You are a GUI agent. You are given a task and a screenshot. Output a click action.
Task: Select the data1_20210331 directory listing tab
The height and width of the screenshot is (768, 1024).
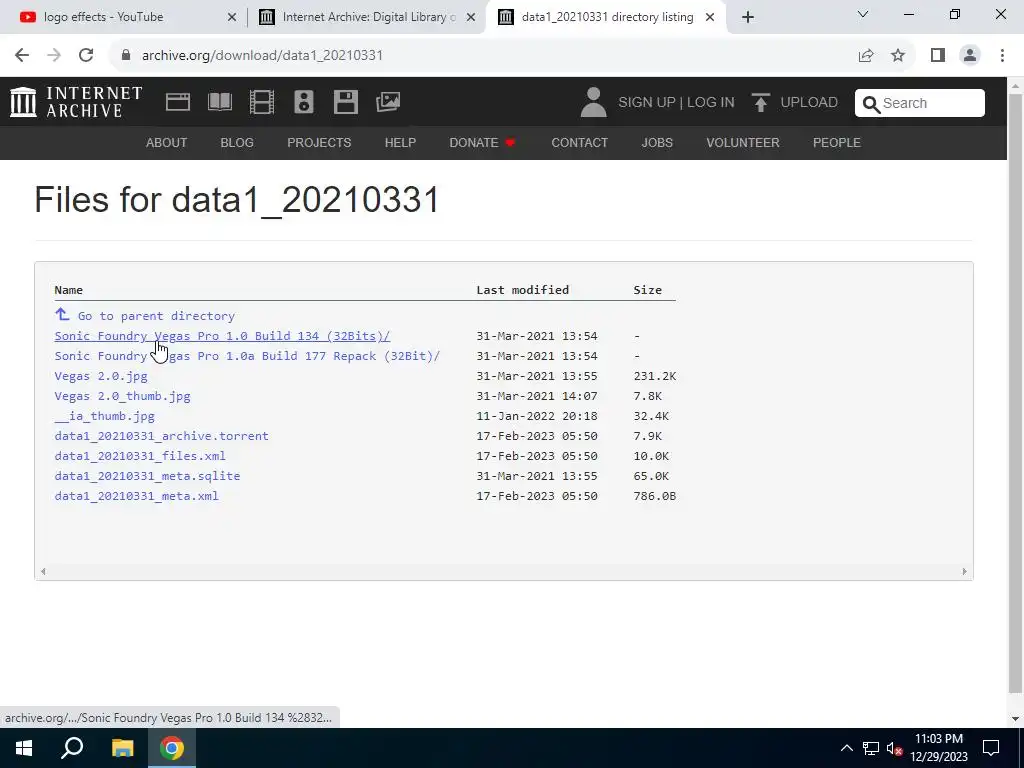pos(606,17)
